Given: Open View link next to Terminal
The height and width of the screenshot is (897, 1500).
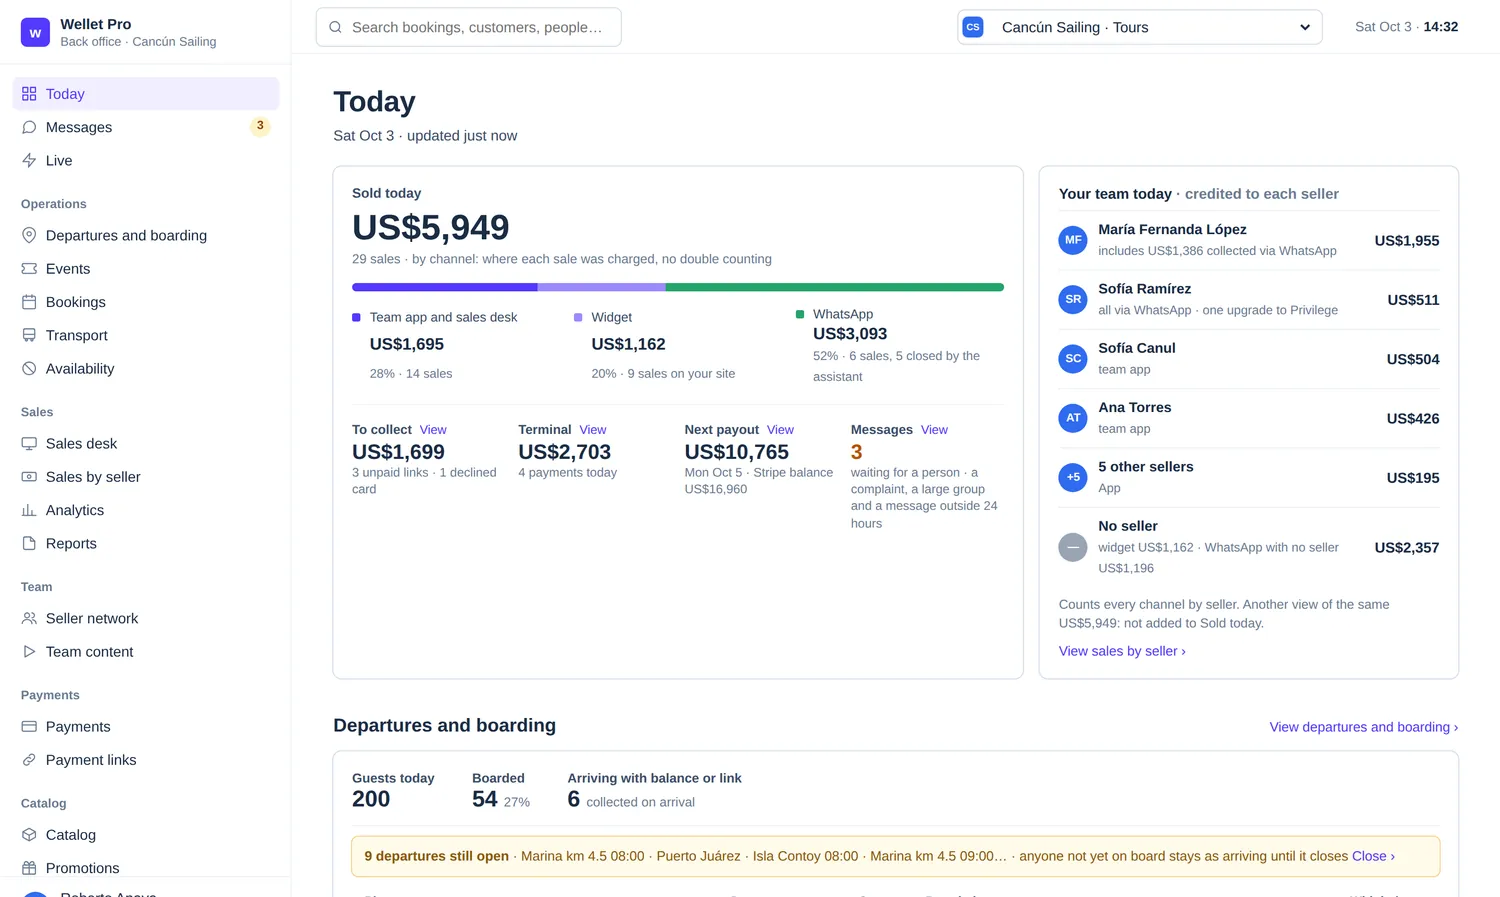Looking at the screenshot, I should coord(593,430).
